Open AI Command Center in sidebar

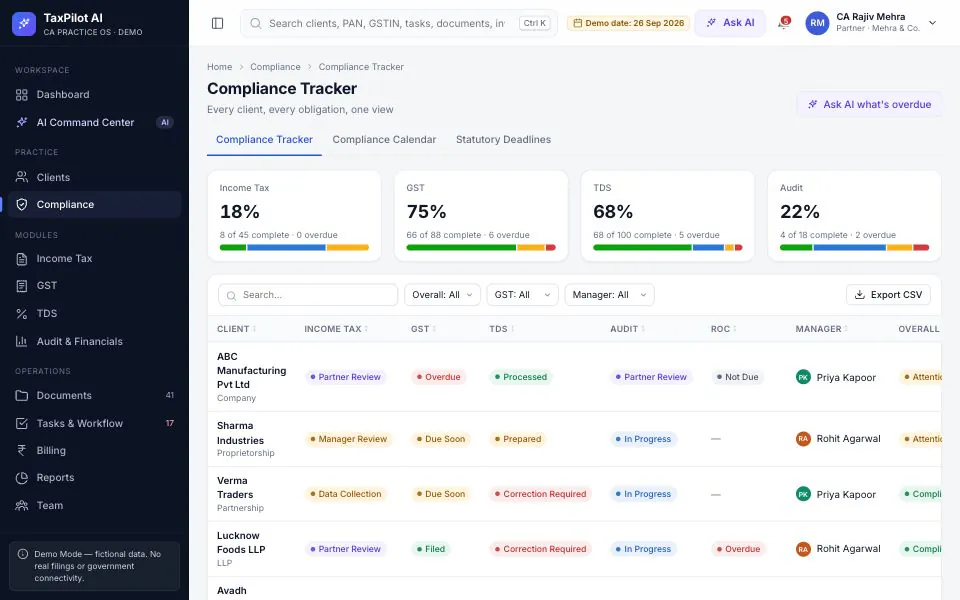click(94, 122)
